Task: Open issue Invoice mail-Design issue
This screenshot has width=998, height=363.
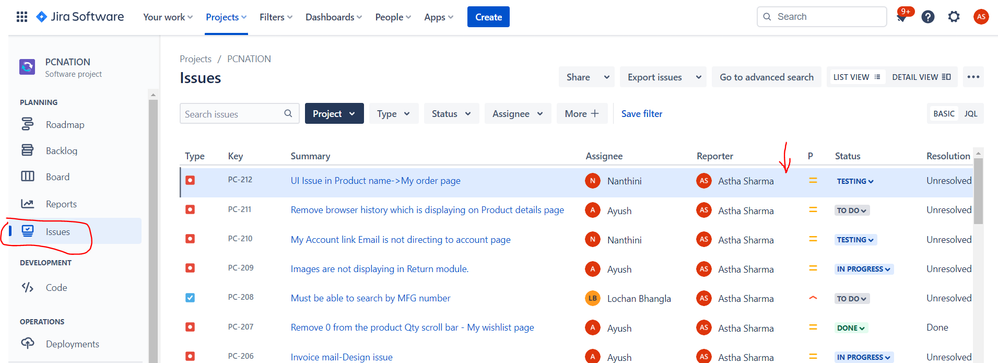Action: (x=342, y=357)
